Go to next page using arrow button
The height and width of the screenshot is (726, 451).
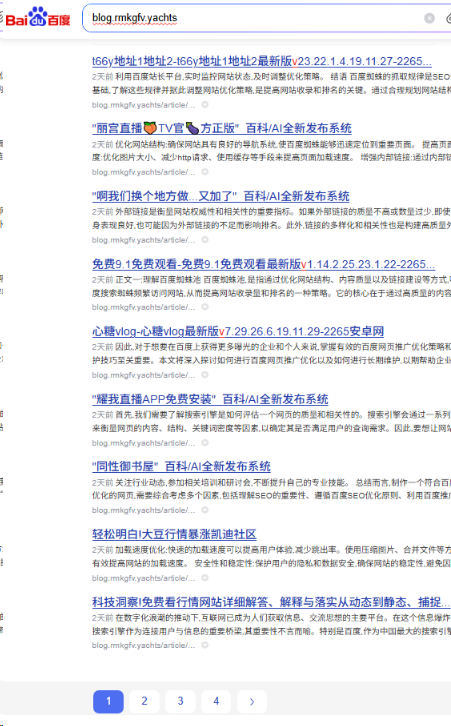252,701
